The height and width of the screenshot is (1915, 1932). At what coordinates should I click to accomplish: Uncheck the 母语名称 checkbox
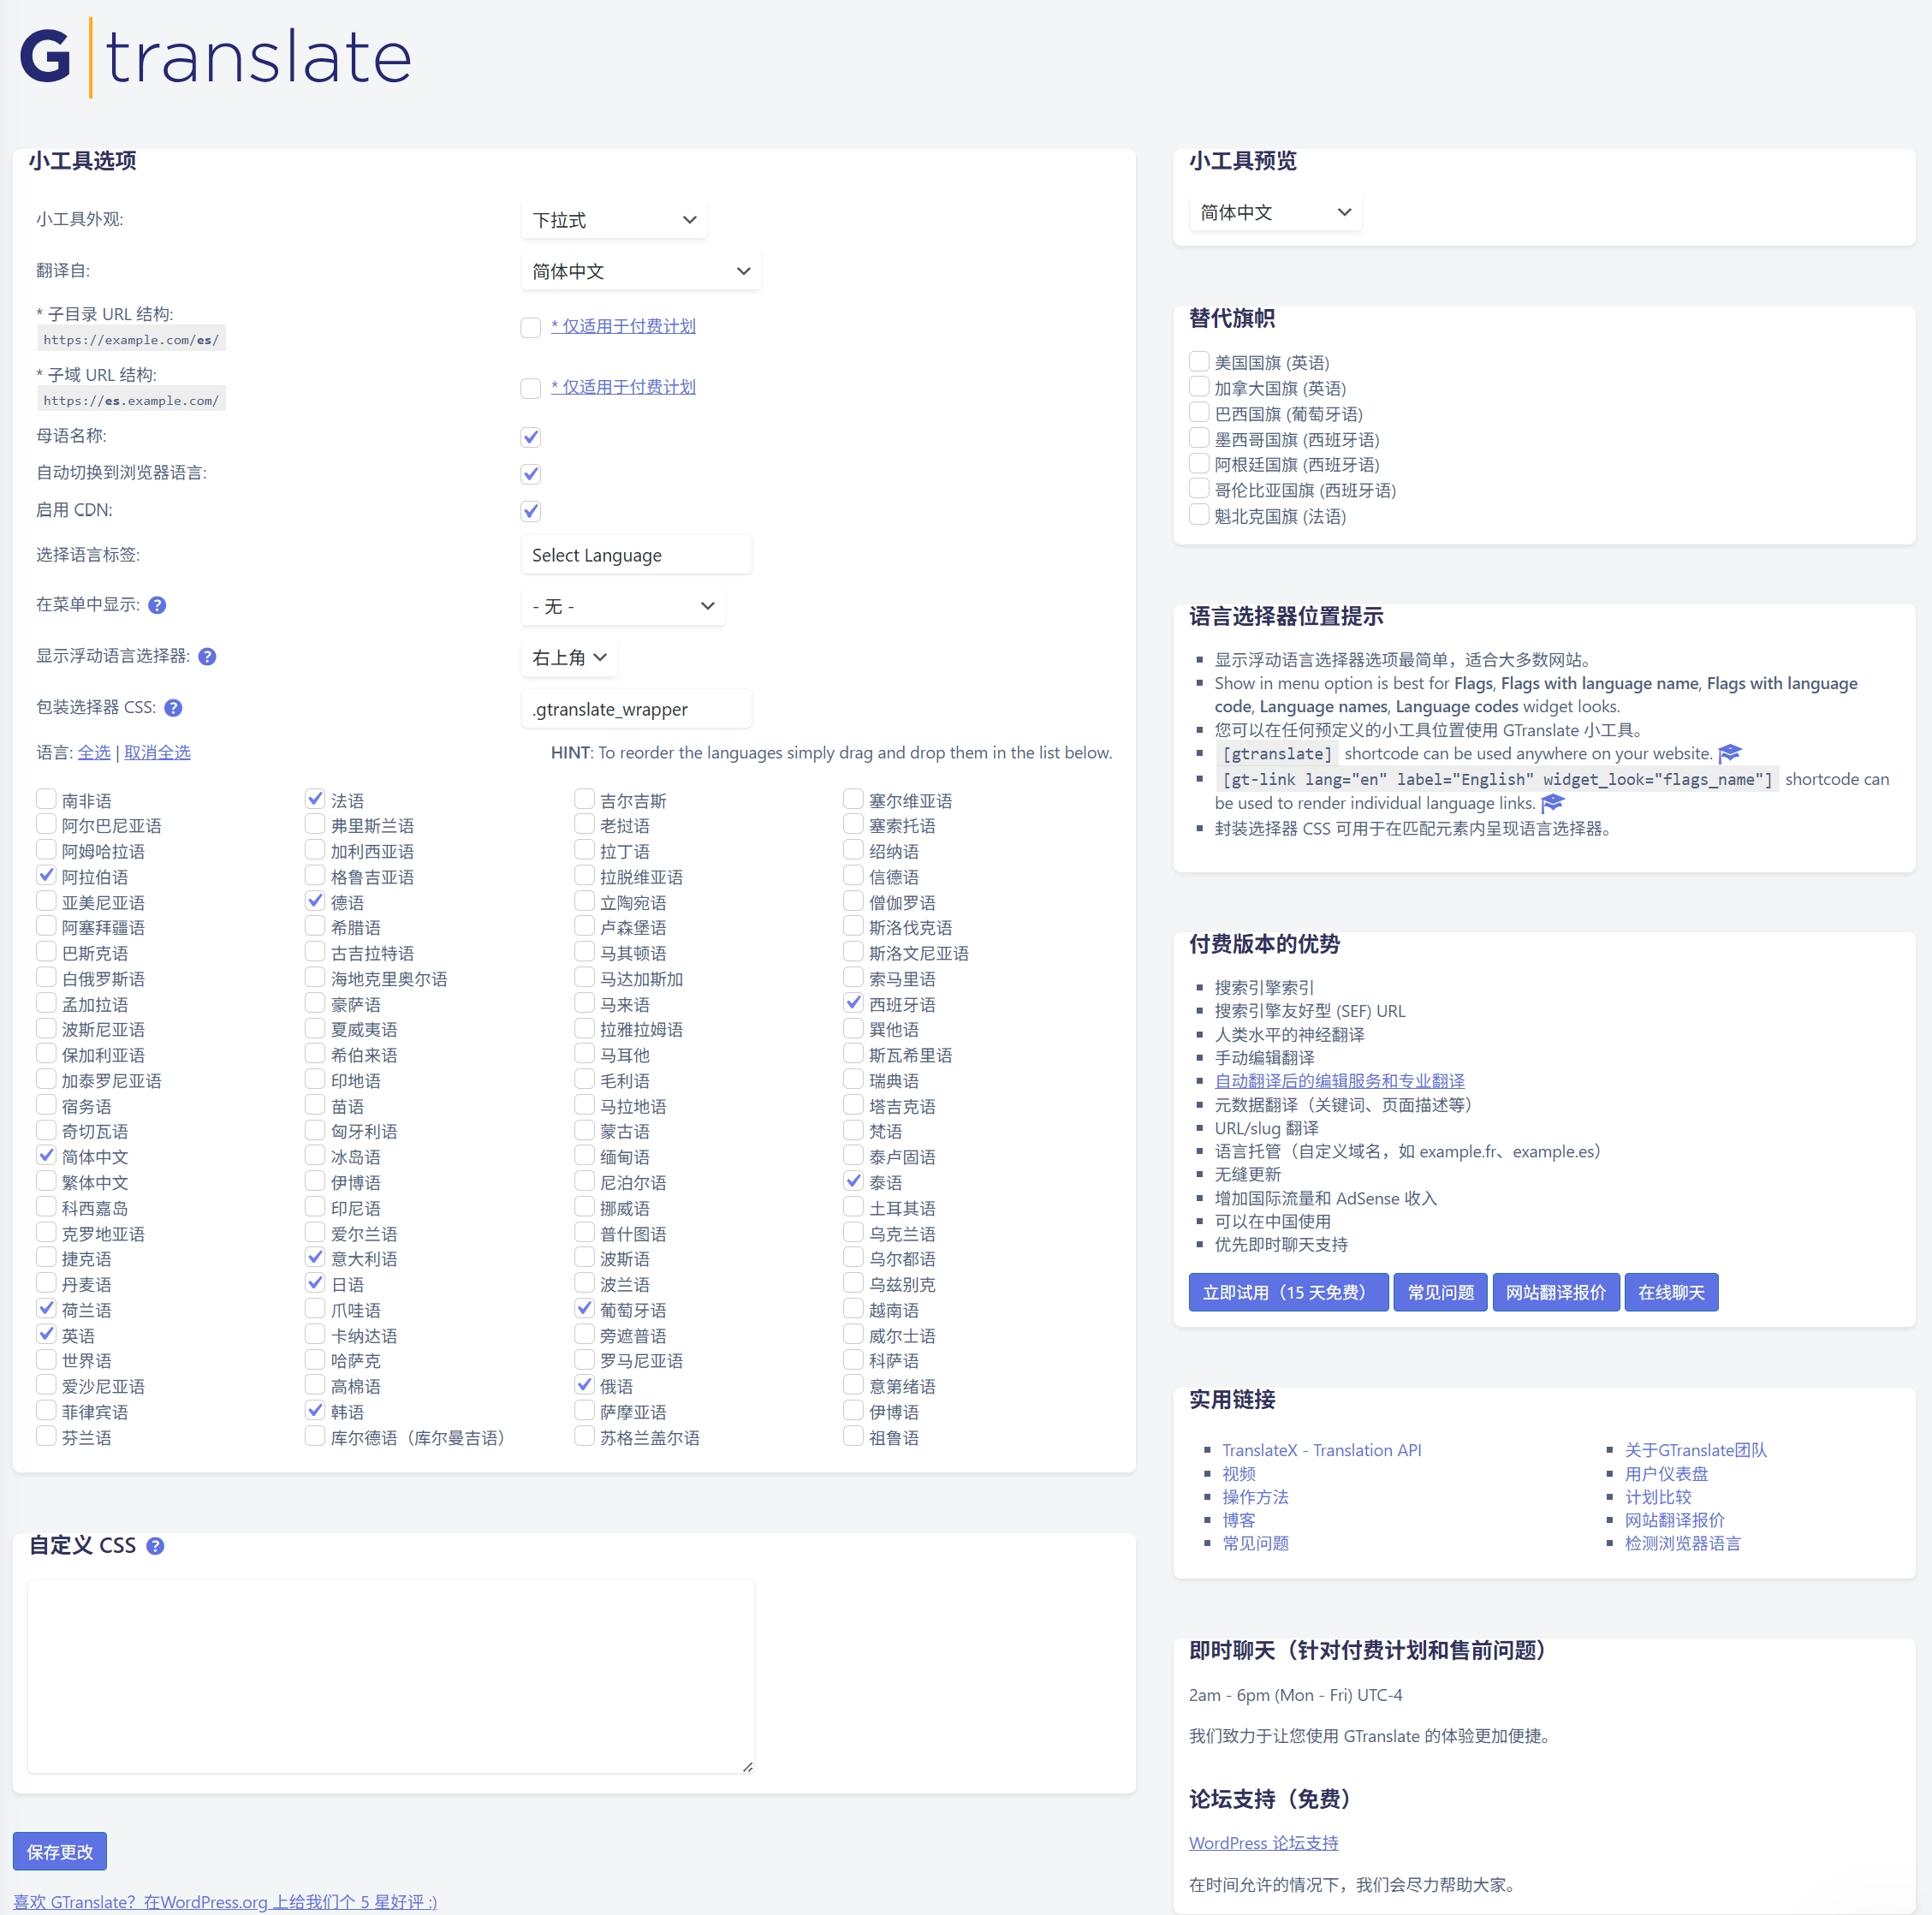point(531,437)
